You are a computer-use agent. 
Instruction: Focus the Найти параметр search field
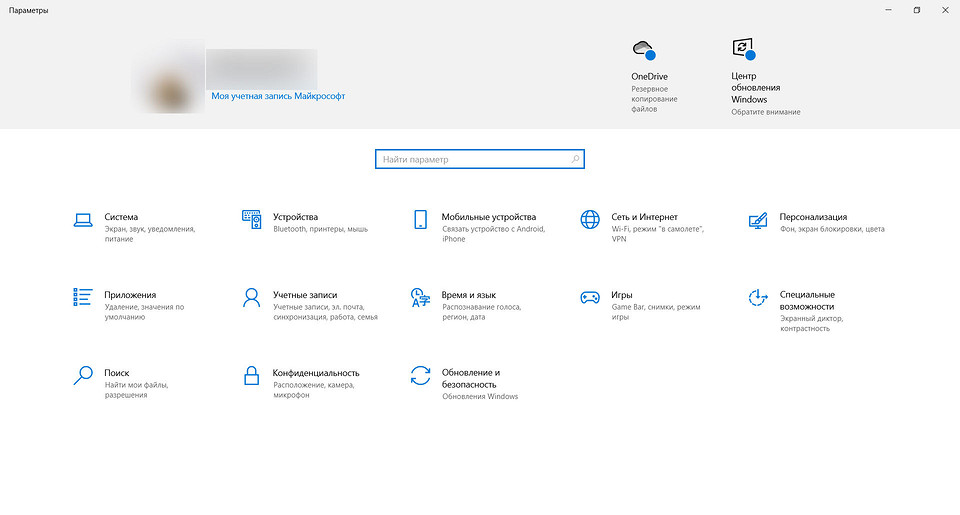coord(480,159)
